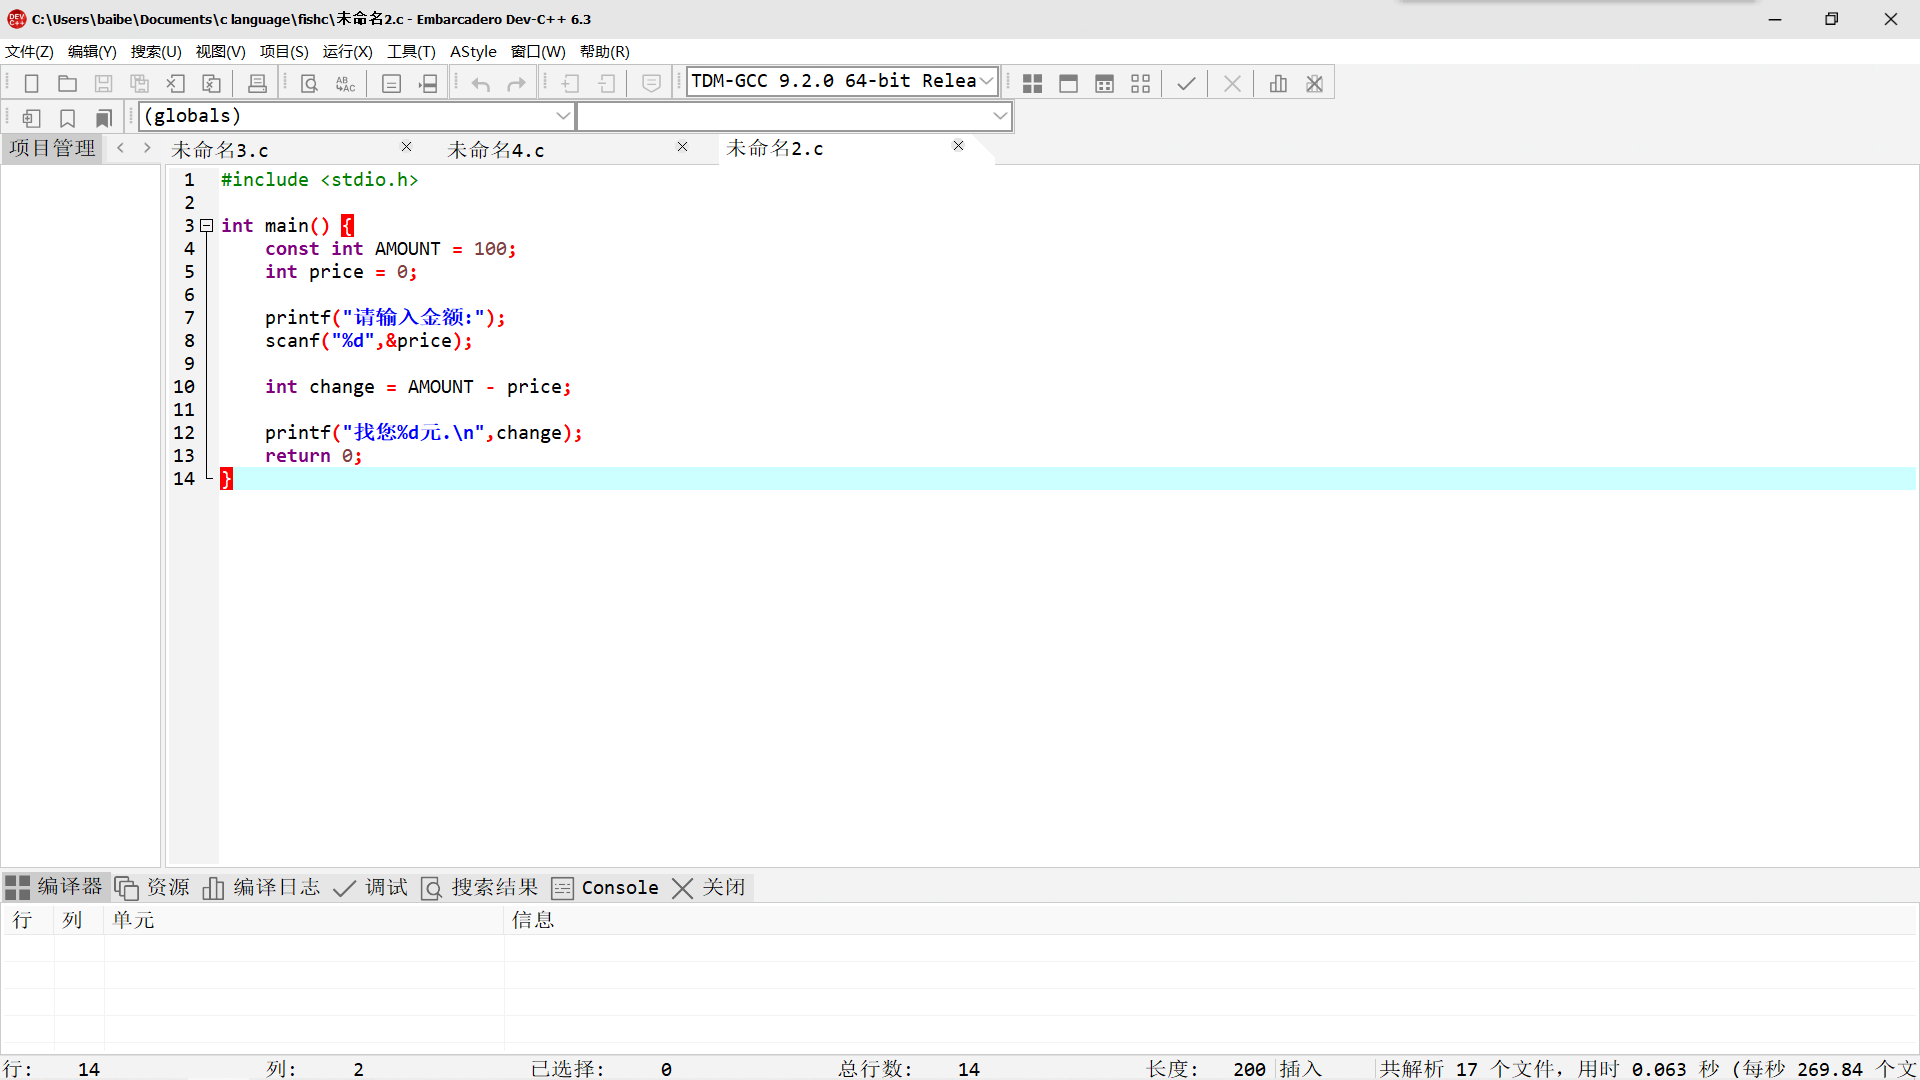The width and height of the screenshot is (1920, 1080).
Task: Select the 项目管理 side panel tab
Action: (x=52, y=148)
